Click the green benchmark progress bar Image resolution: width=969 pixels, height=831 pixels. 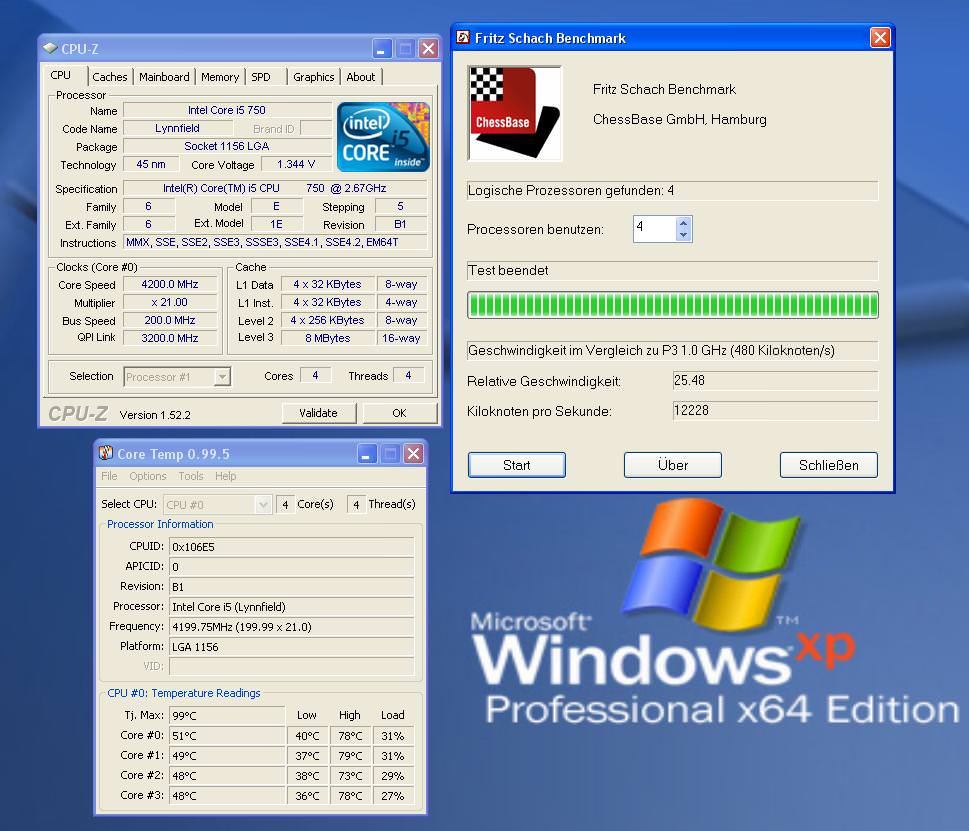(672, 305)
